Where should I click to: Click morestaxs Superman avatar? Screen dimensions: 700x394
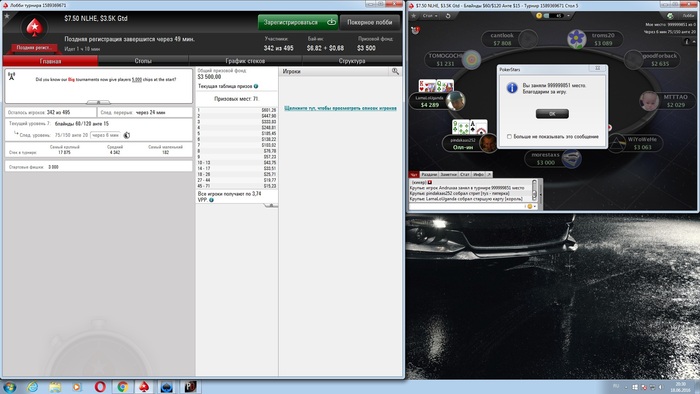click(572, 159)
